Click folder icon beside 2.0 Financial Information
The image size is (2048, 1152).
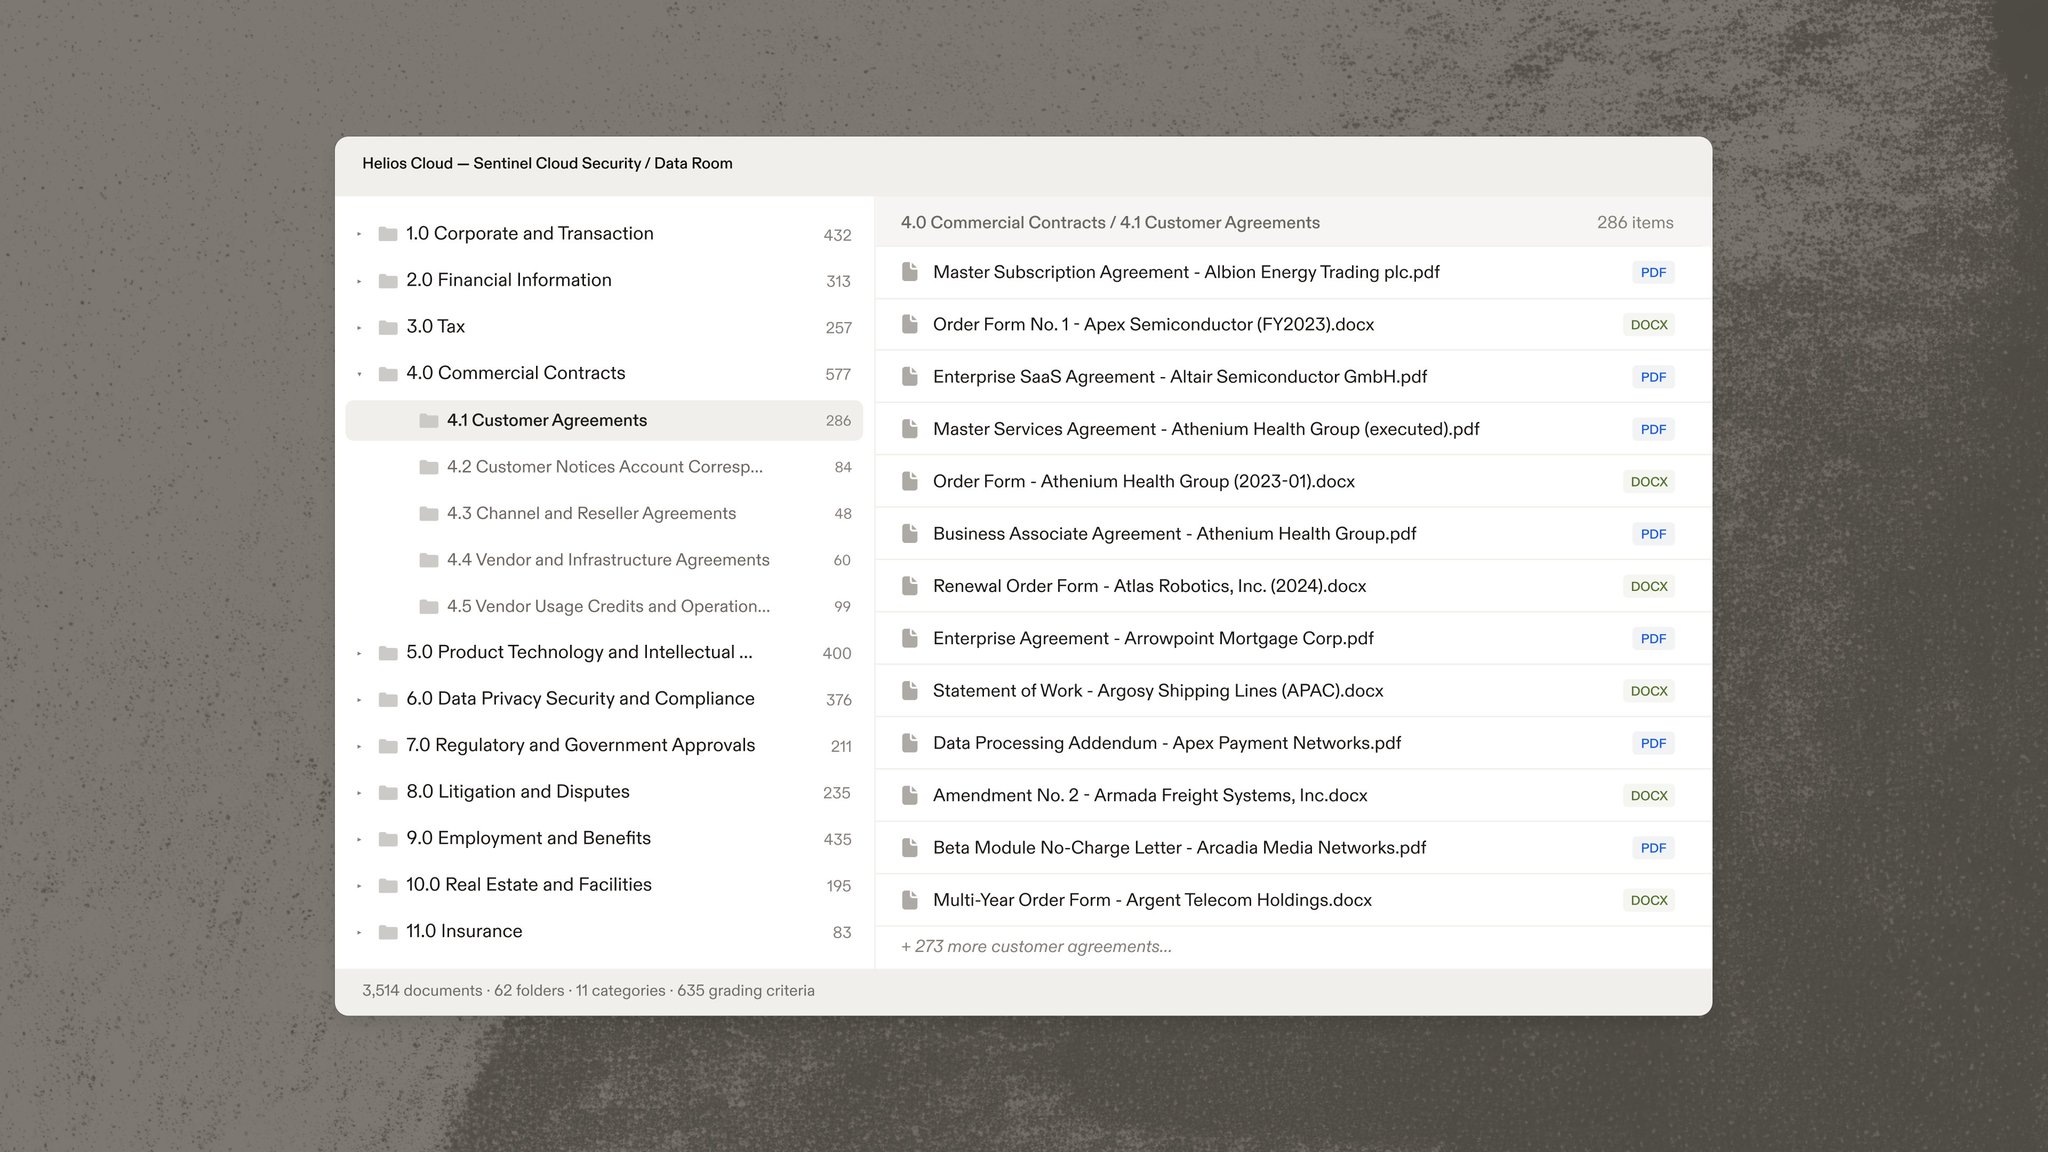click(x=388, y=281)
